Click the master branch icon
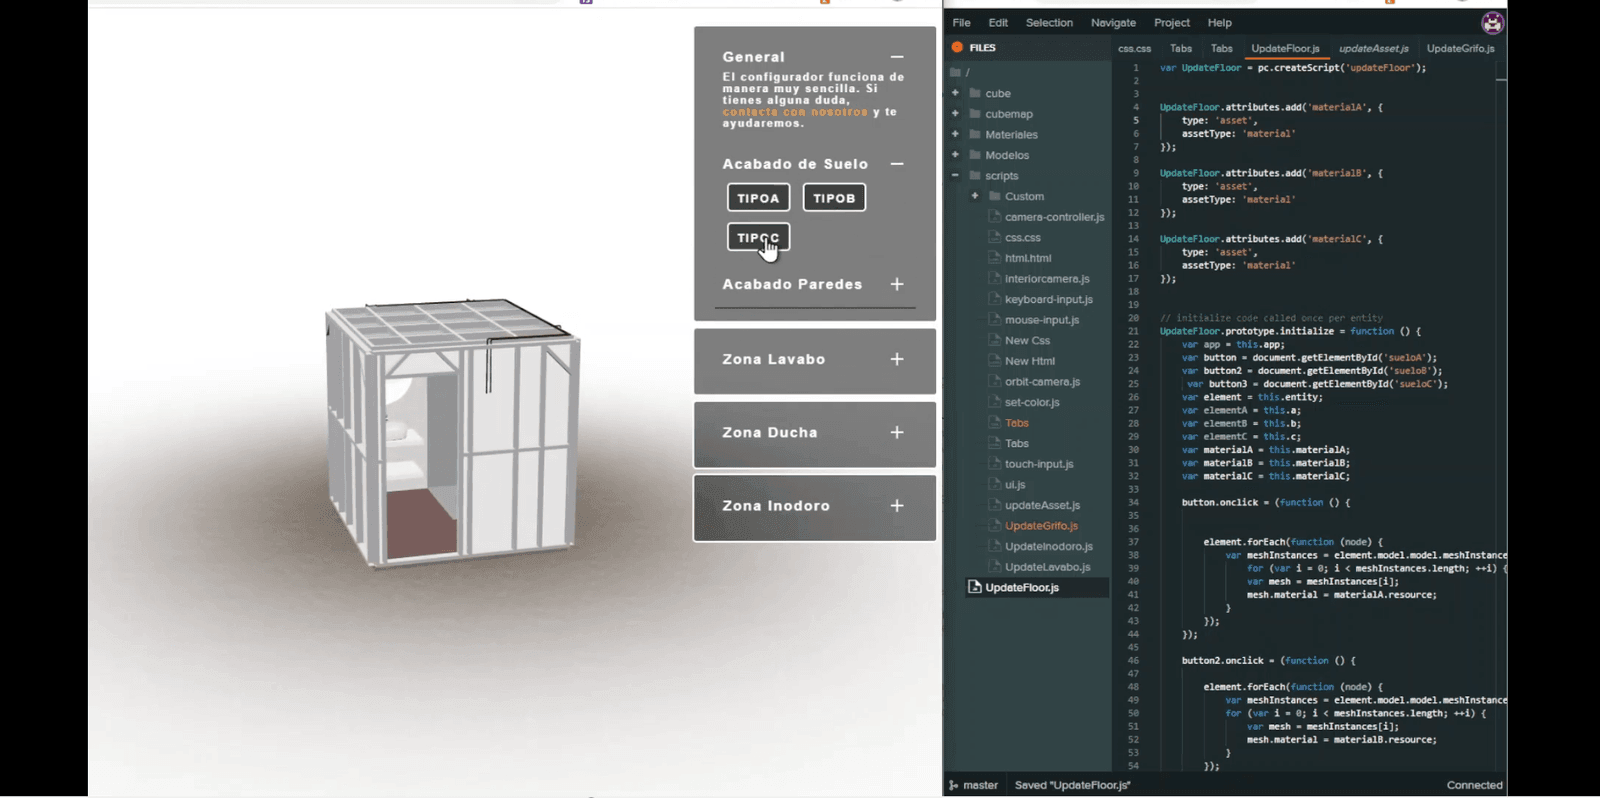Image resolution: width=1600 pixels, height=798 pixels. pos(954,785)
